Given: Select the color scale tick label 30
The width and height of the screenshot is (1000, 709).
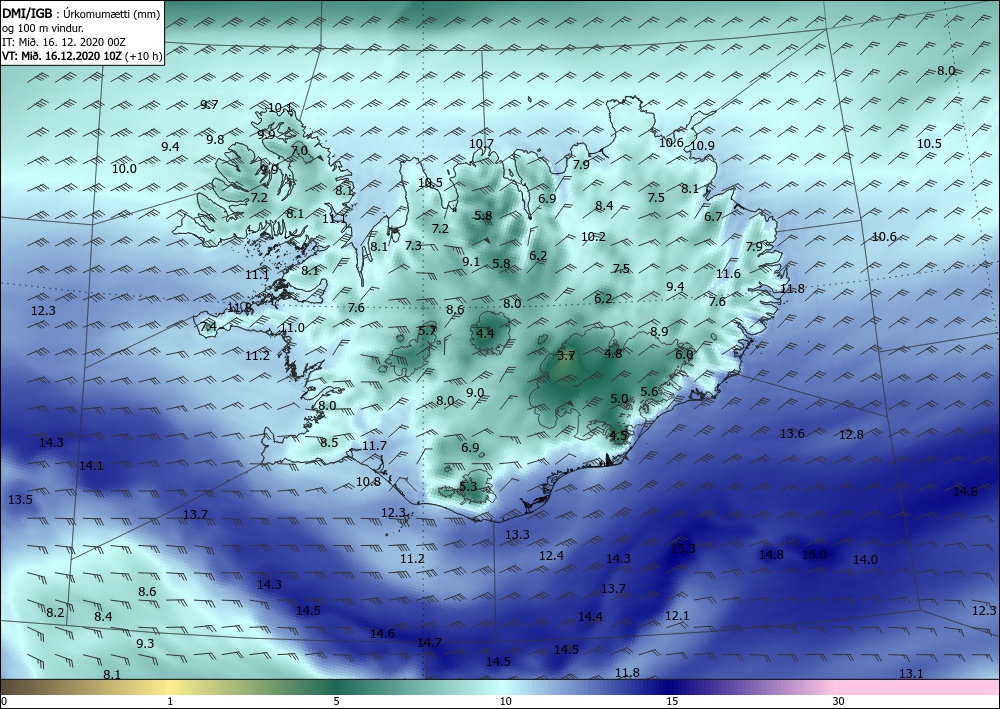Looking at the screenshot, I should pos(839,702).
